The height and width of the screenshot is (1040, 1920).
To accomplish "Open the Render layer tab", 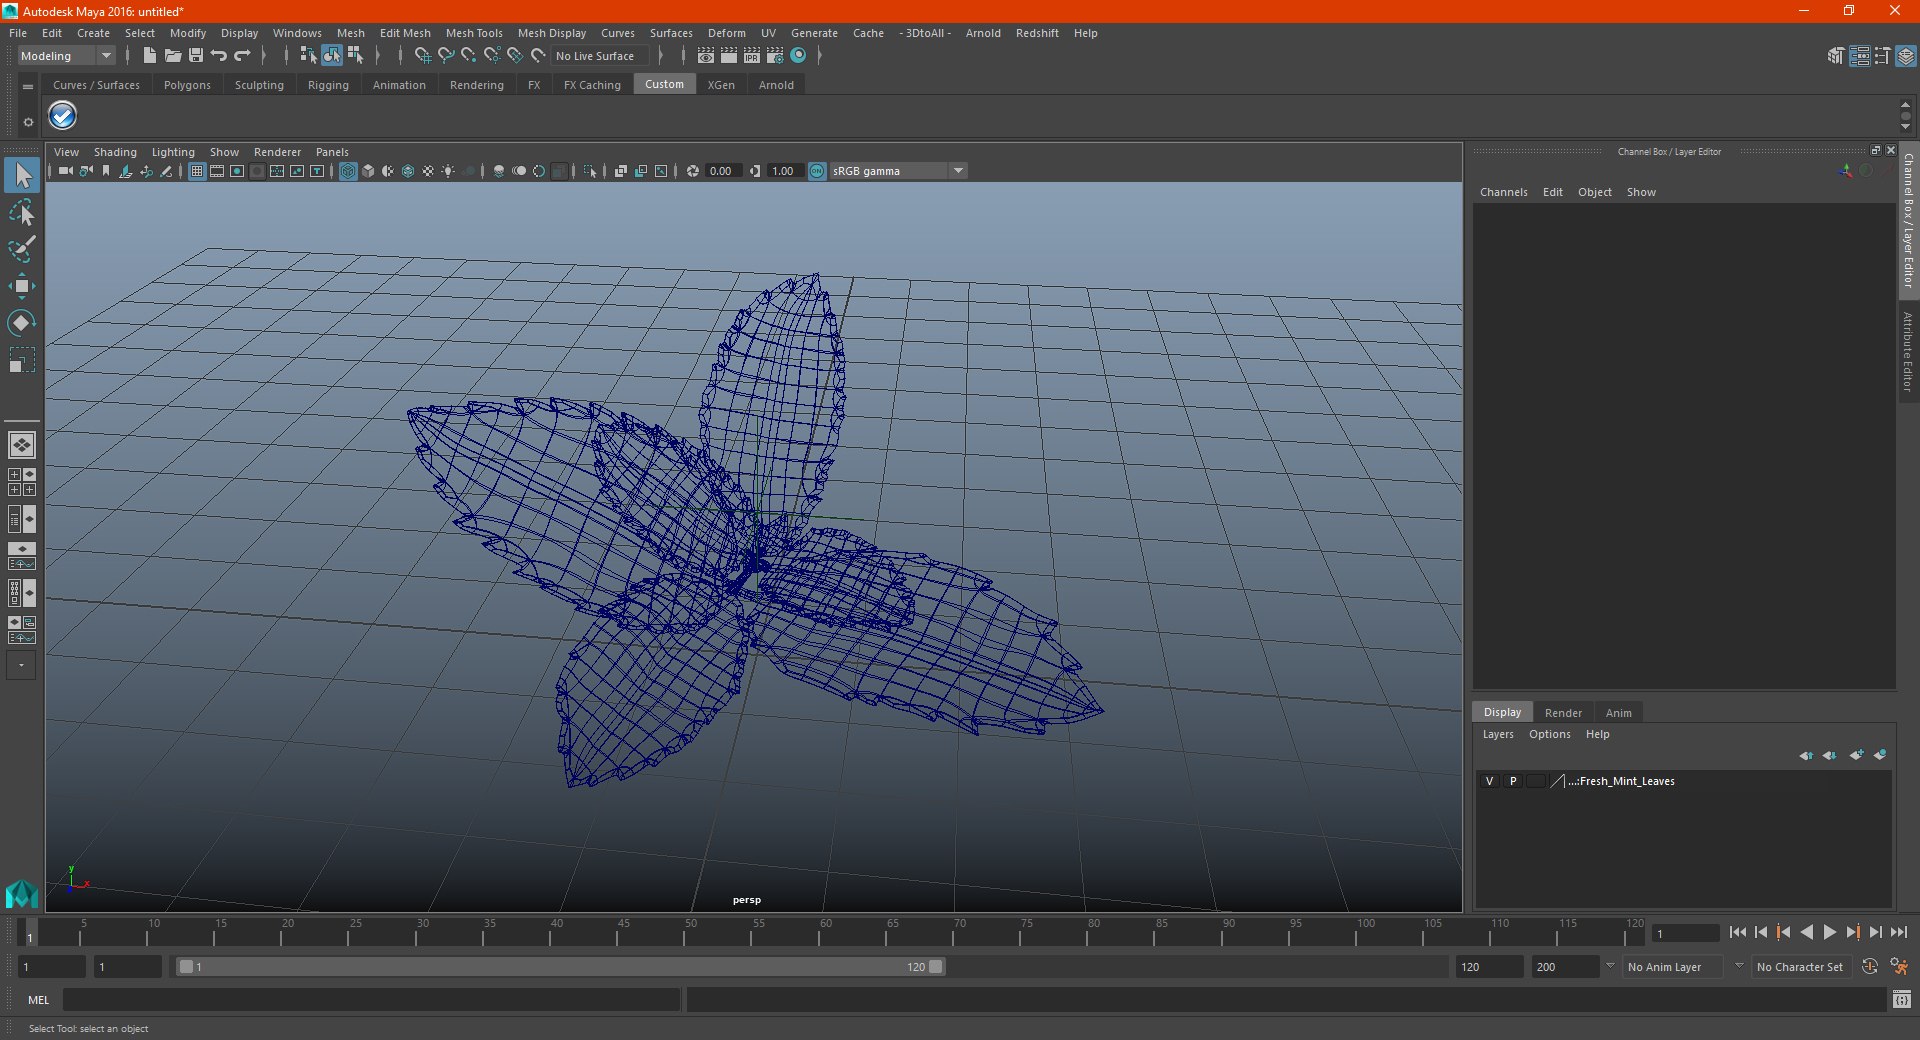I will coord(1563,713).
